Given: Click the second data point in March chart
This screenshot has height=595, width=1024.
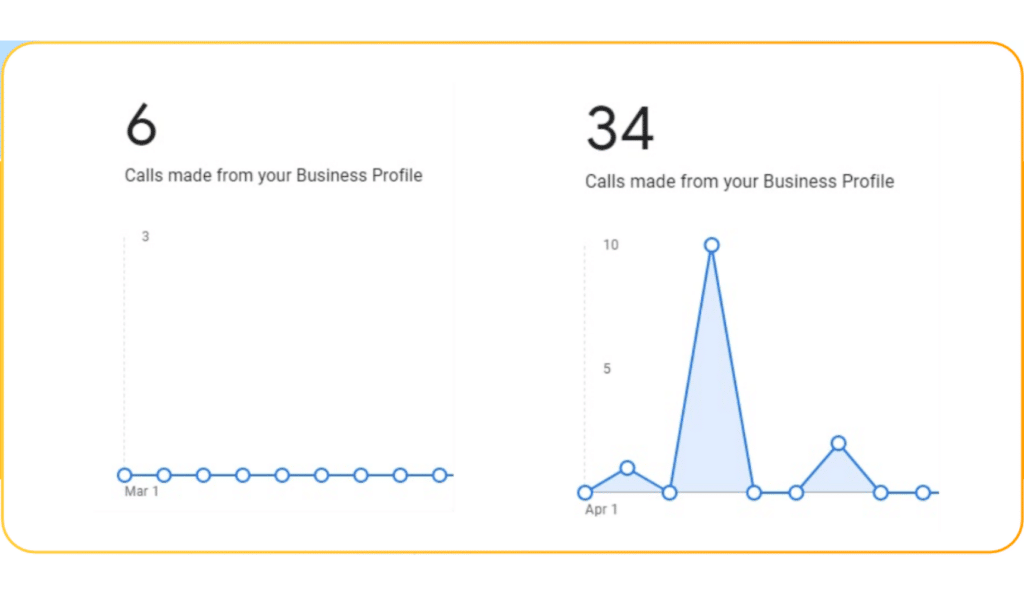Looking at the screenshot, I should point(164,475).
